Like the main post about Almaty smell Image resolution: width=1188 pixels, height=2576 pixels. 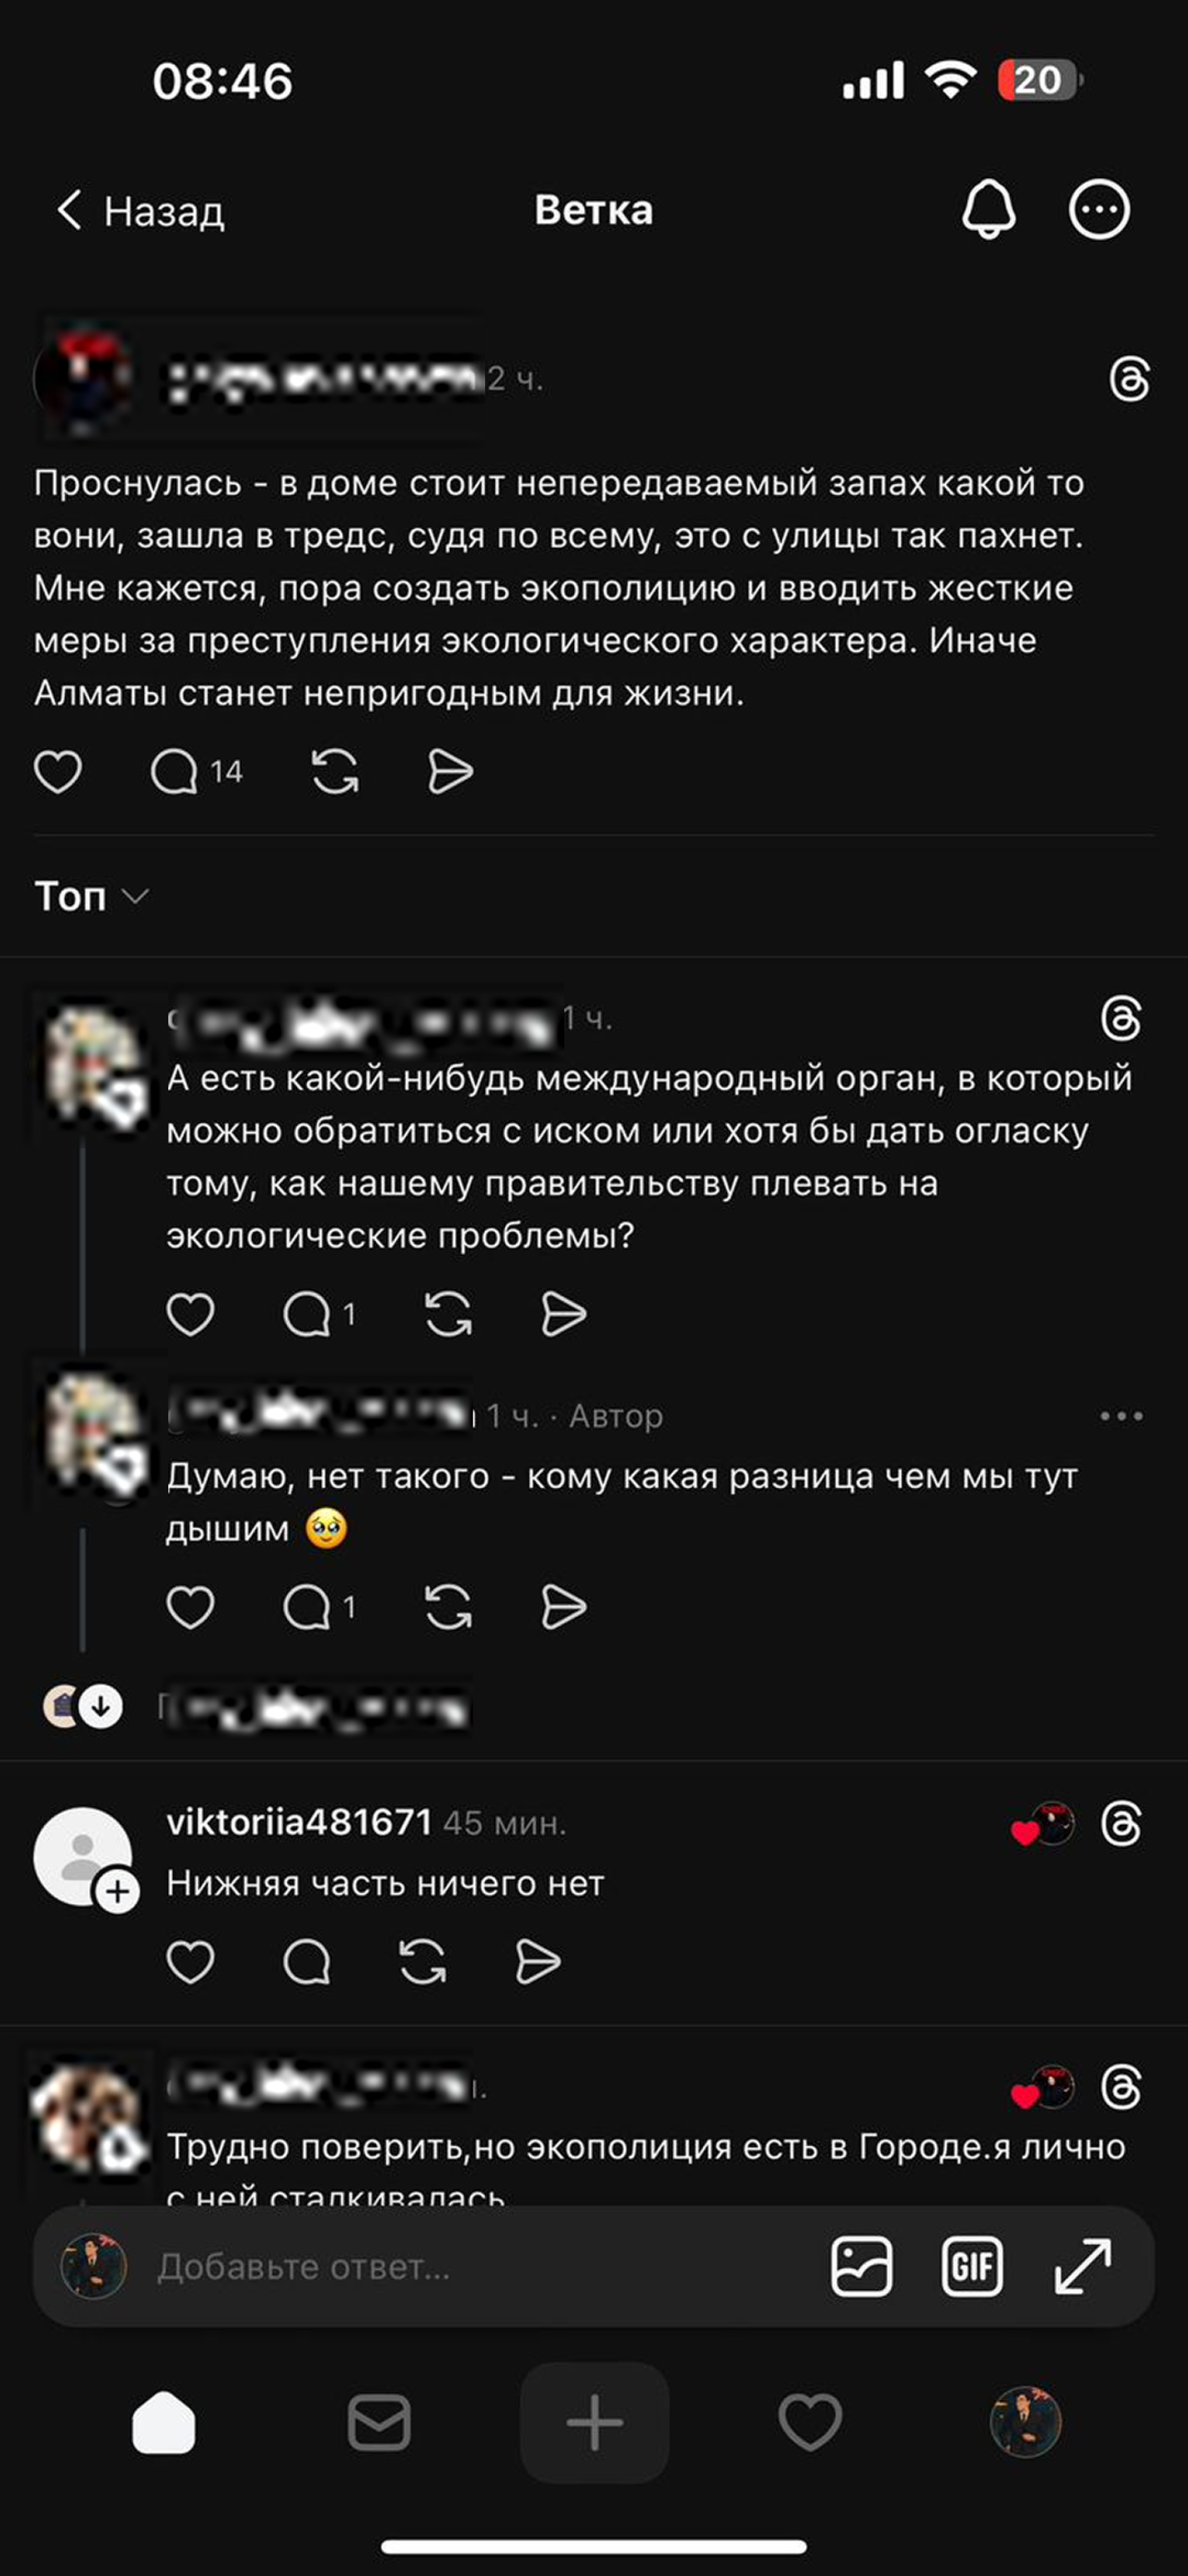[58, 772]
